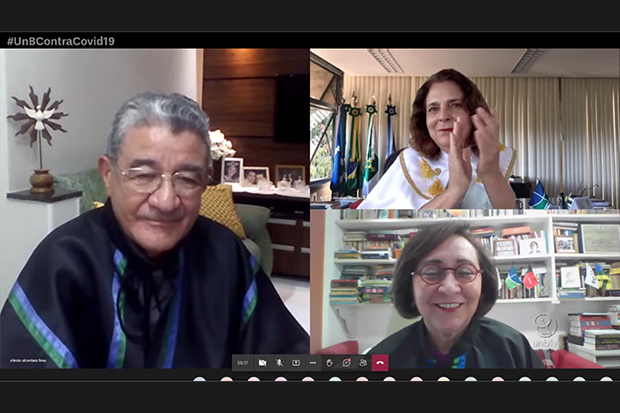The height and width of the screenshot is (413, 620).
Task: Show the meeting chat conversation
Action: point(346,362)
